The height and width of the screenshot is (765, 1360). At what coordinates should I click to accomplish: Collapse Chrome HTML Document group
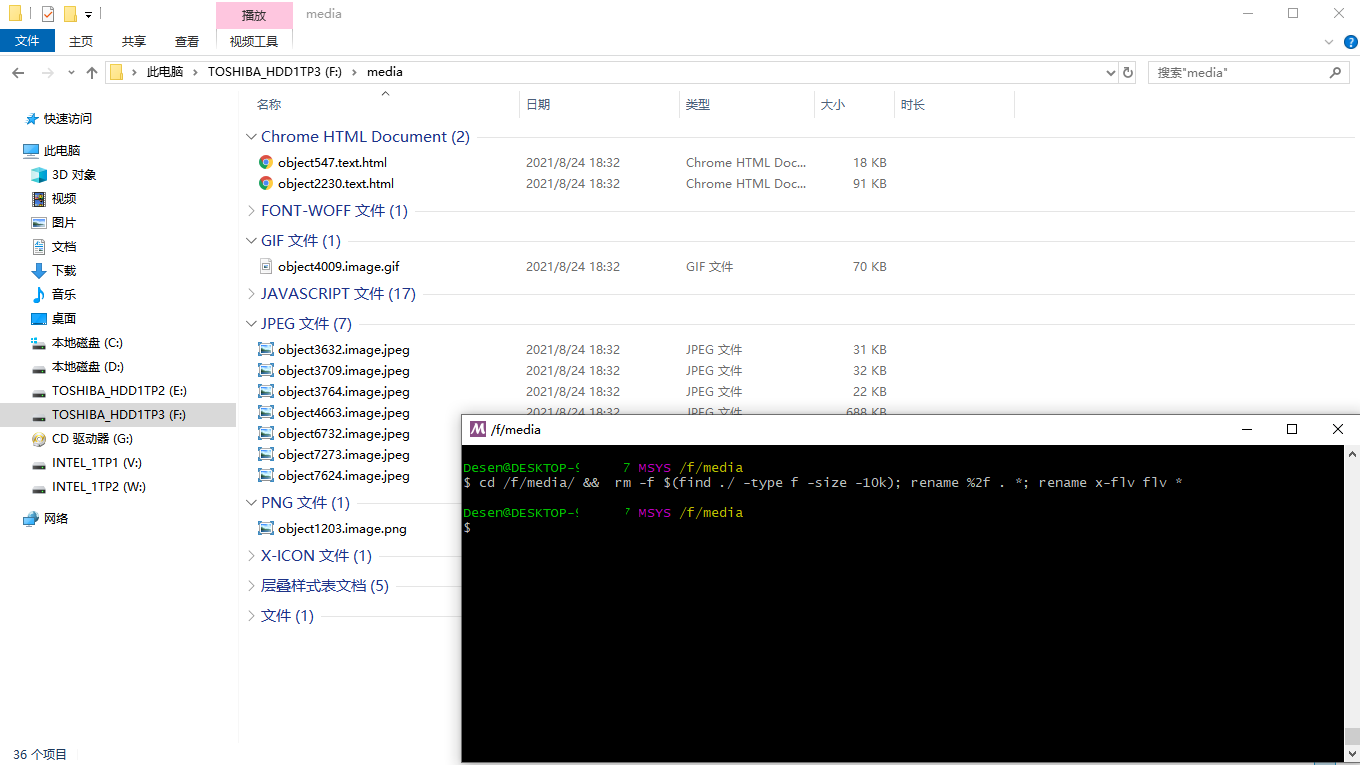pos(251,136)
